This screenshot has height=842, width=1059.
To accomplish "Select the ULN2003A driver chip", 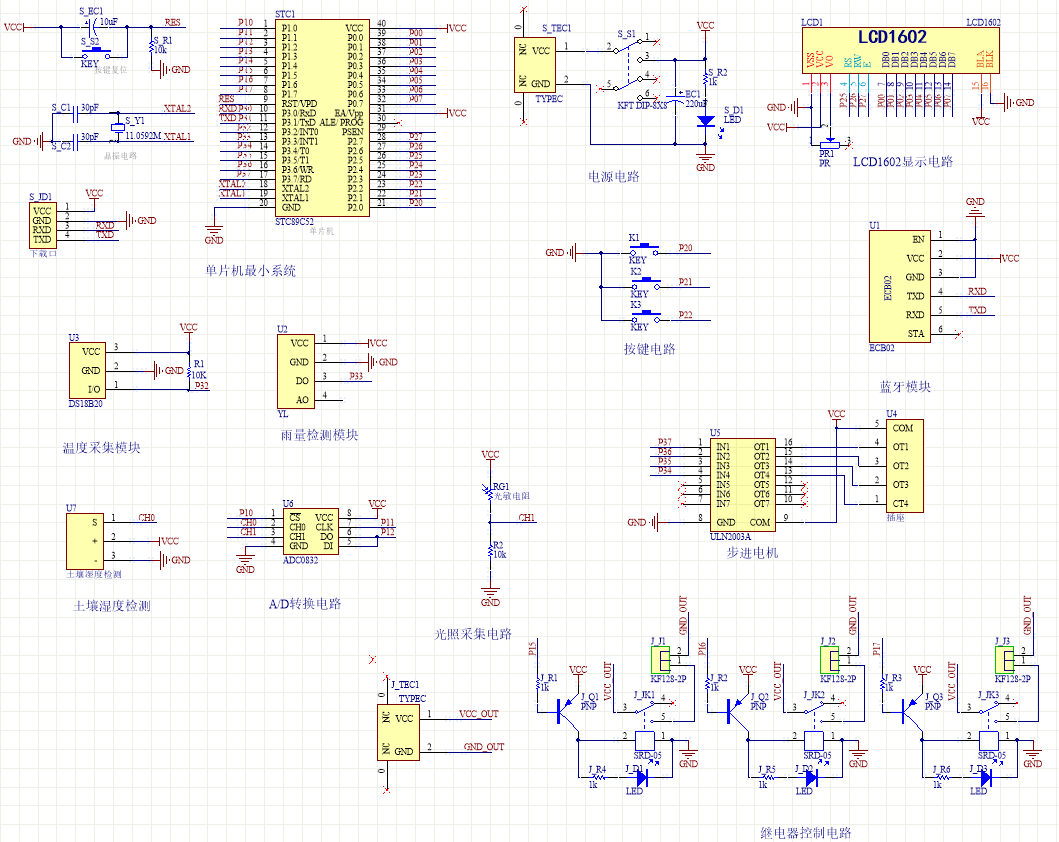I will tap(742, 485).
